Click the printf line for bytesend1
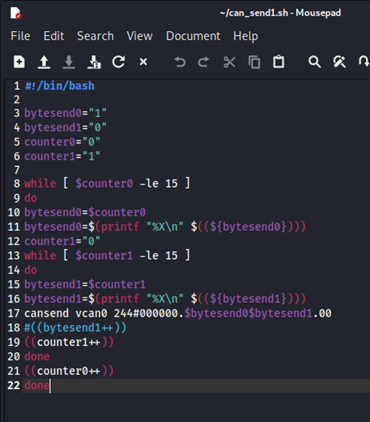Viewport: 370px width, 422px height. 165,299
